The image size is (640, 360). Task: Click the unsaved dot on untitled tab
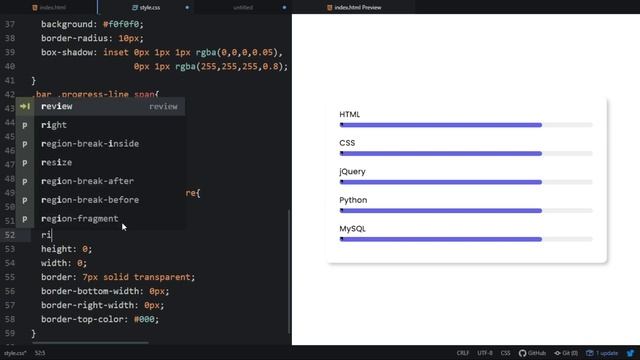coord(284,7)
